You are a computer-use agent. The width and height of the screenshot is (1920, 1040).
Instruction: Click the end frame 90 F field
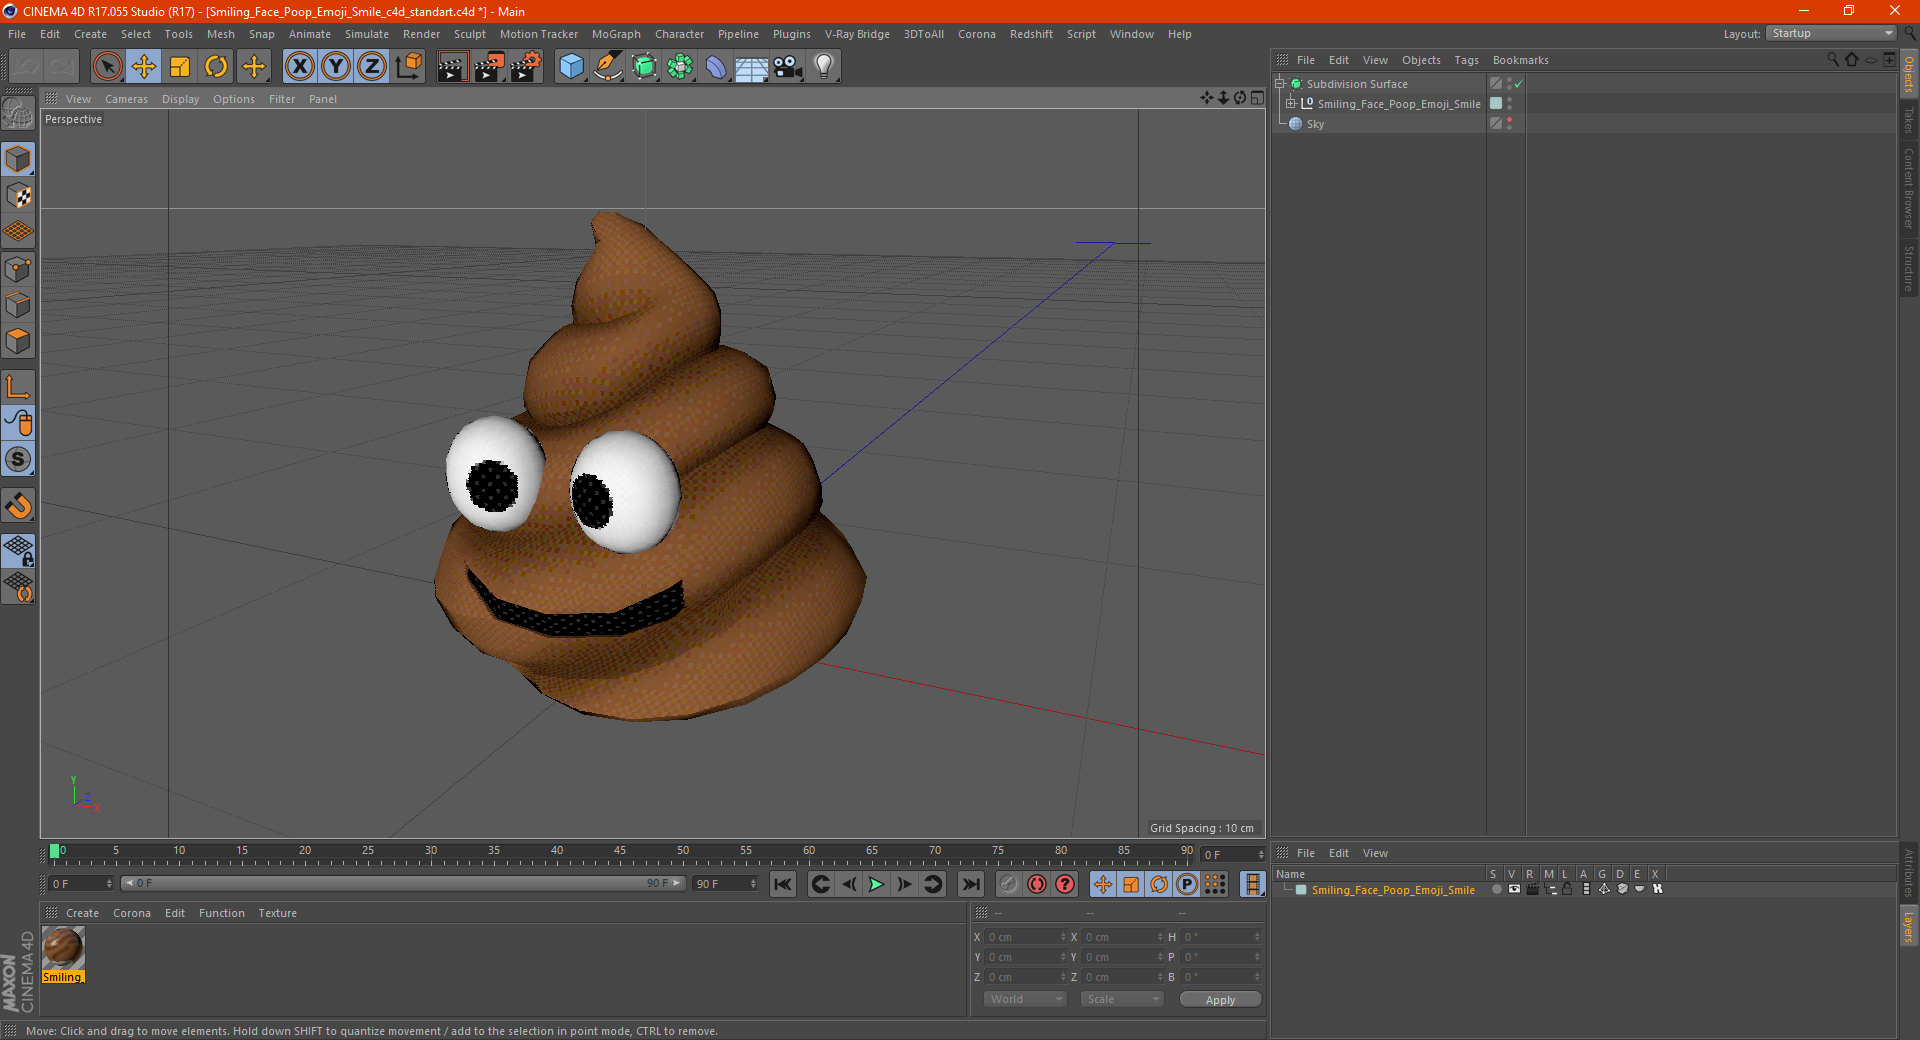tap(725, 884)
